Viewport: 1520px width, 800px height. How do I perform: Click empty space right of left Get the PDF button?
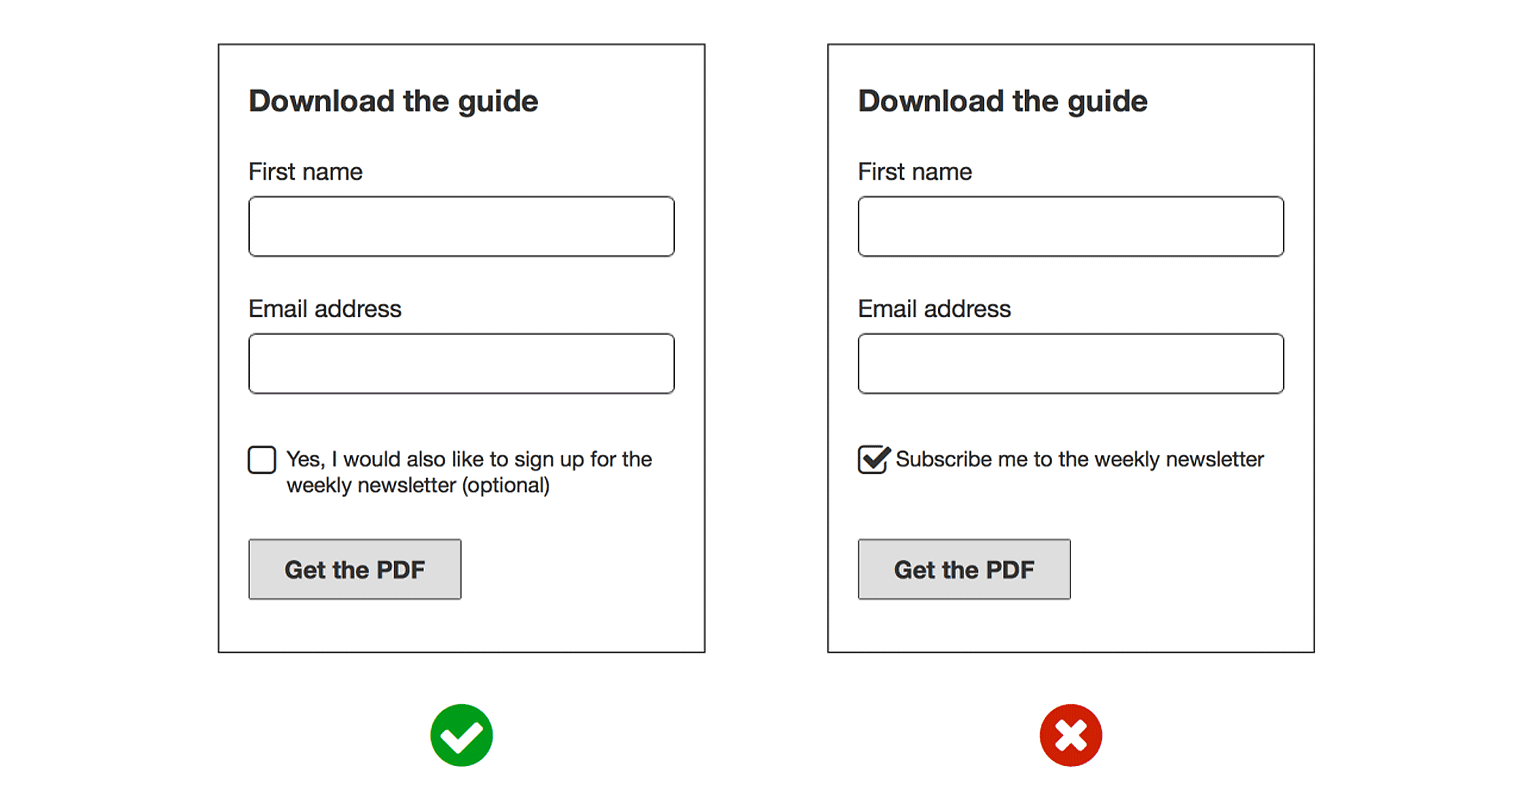click(580, 570)
